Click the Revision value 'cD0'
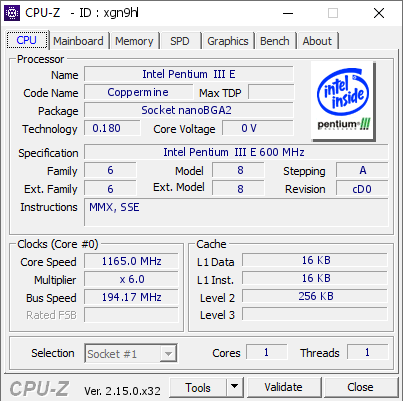The image size is (403, 401). click(362, 188)
